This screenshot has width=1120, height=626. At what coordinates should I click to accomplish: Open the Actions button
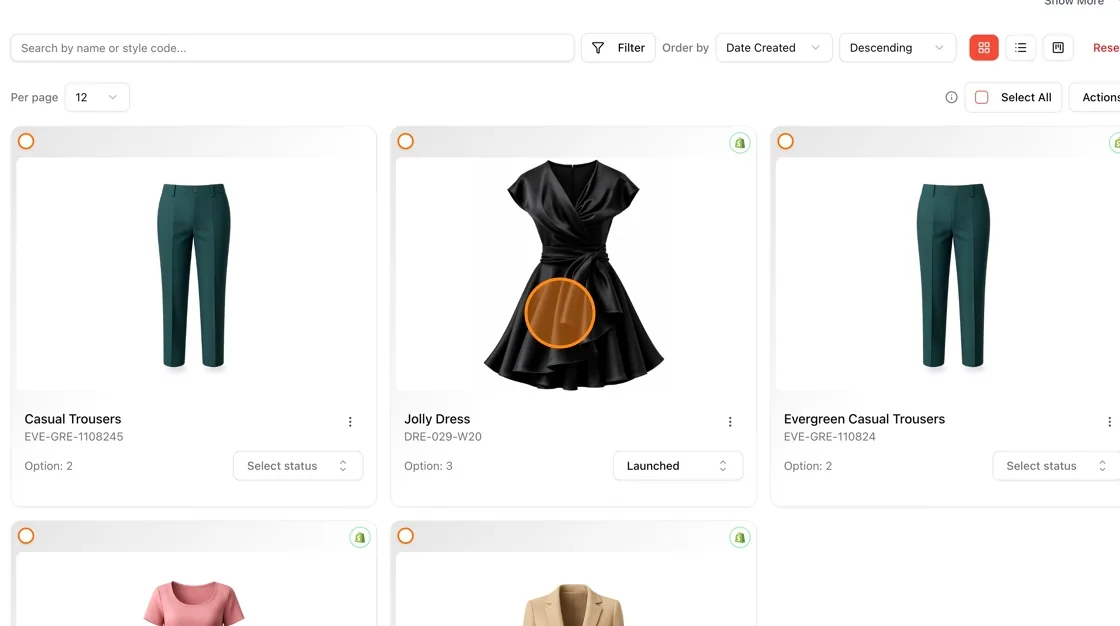[1096, 97]
